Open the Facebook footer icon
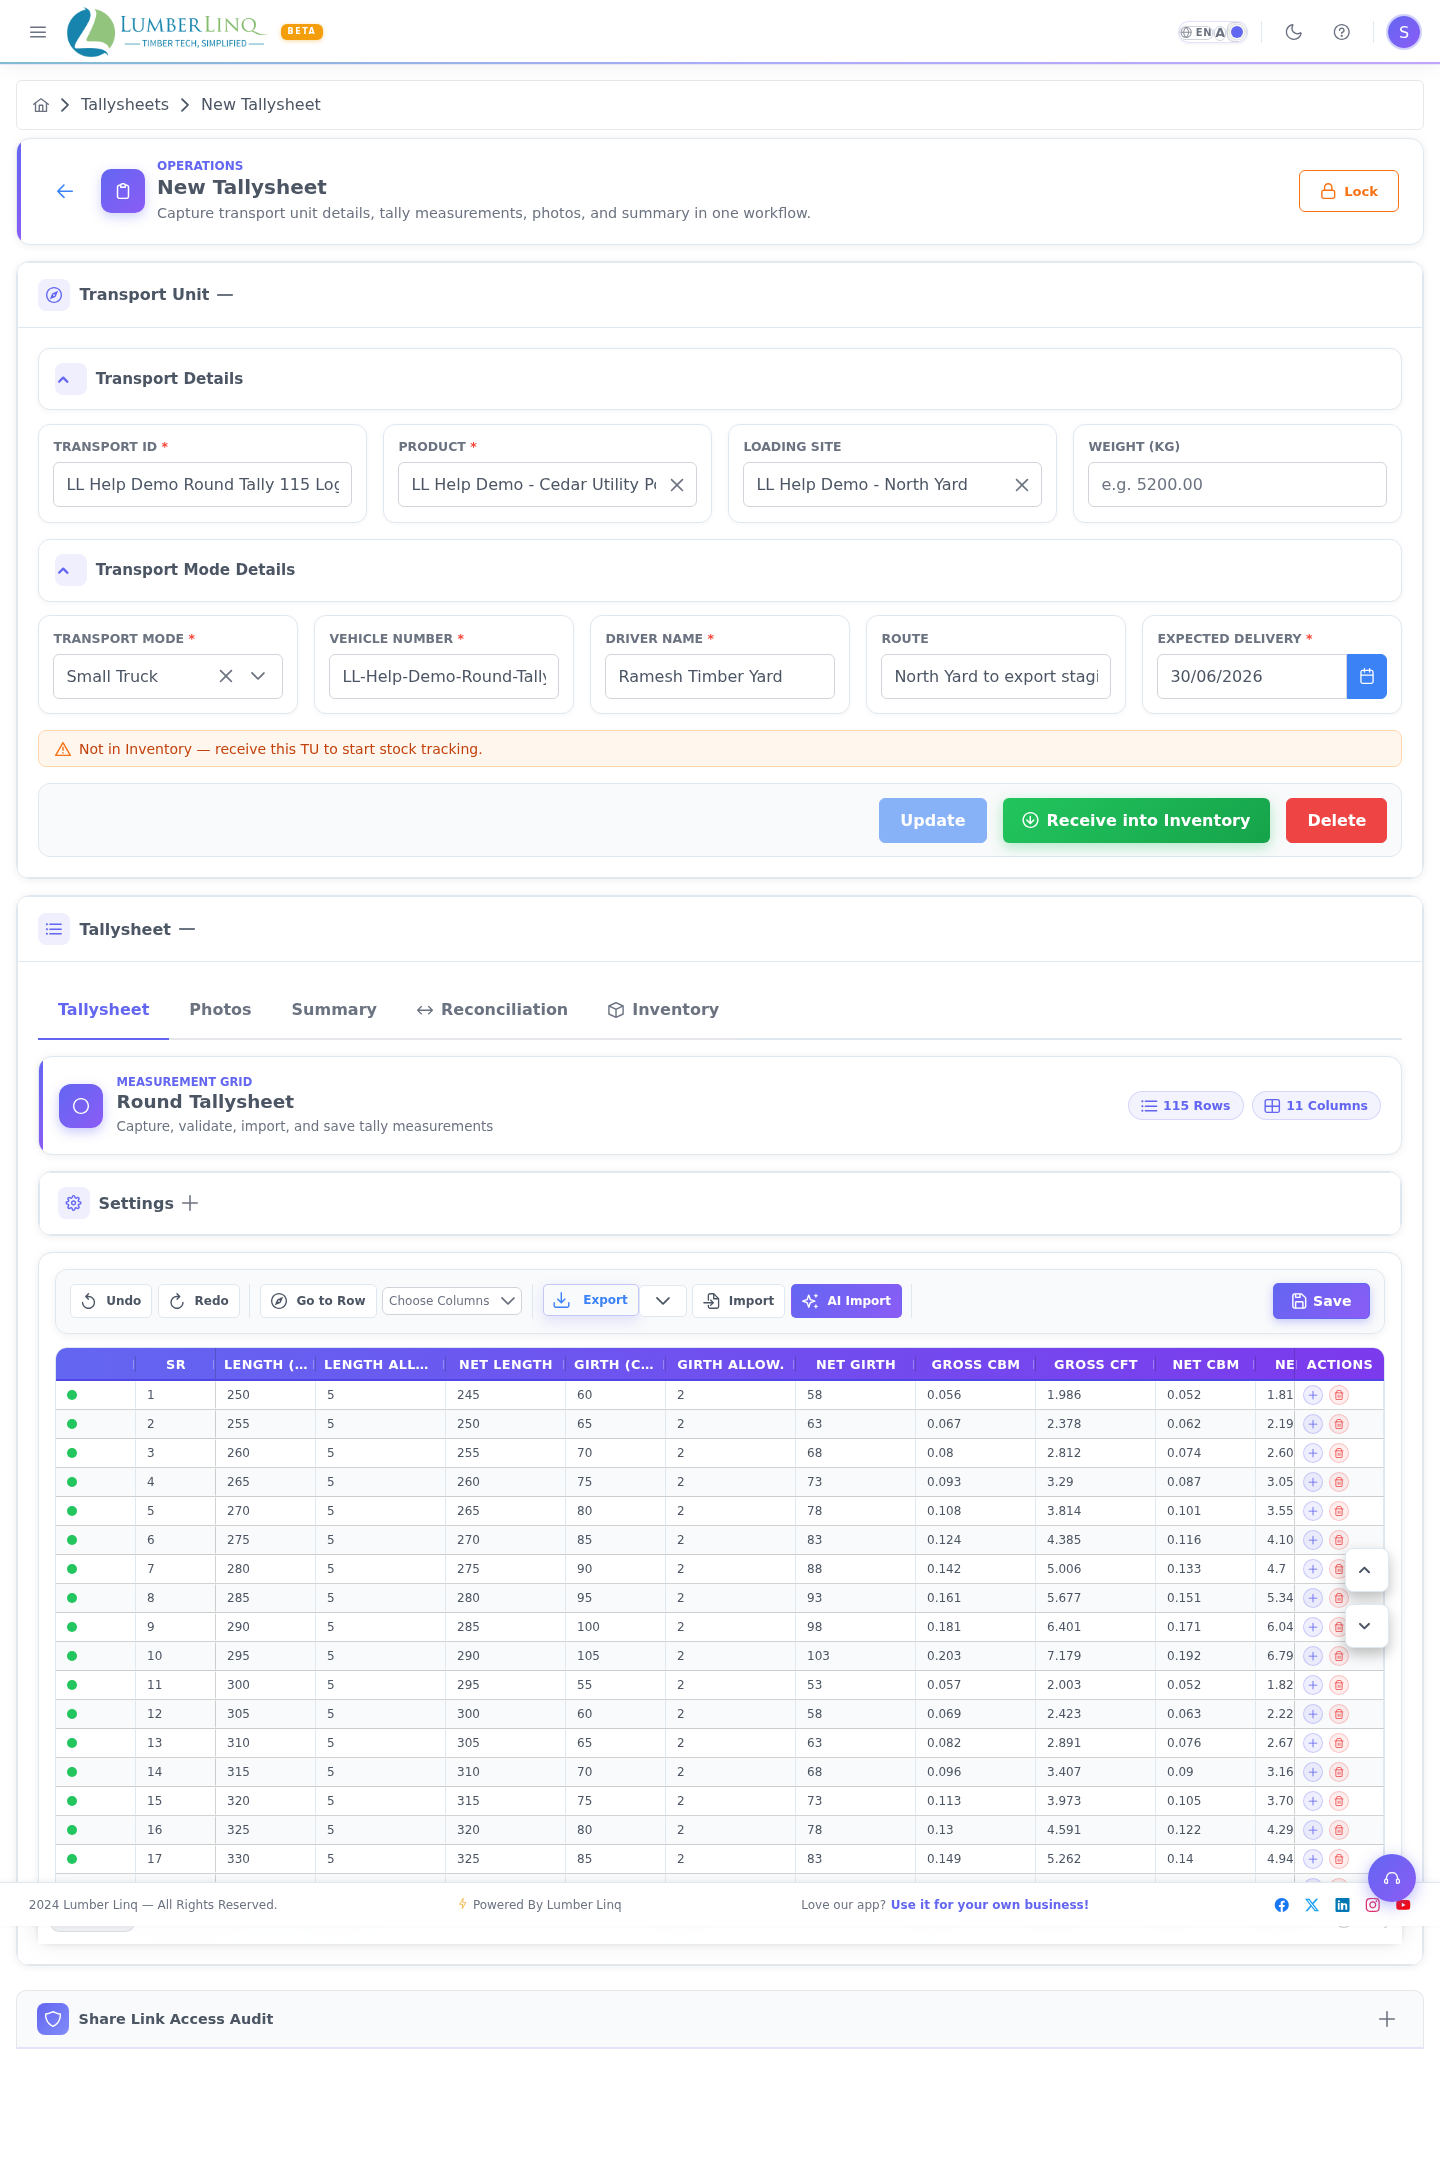 click(x=1282, y=1905)
